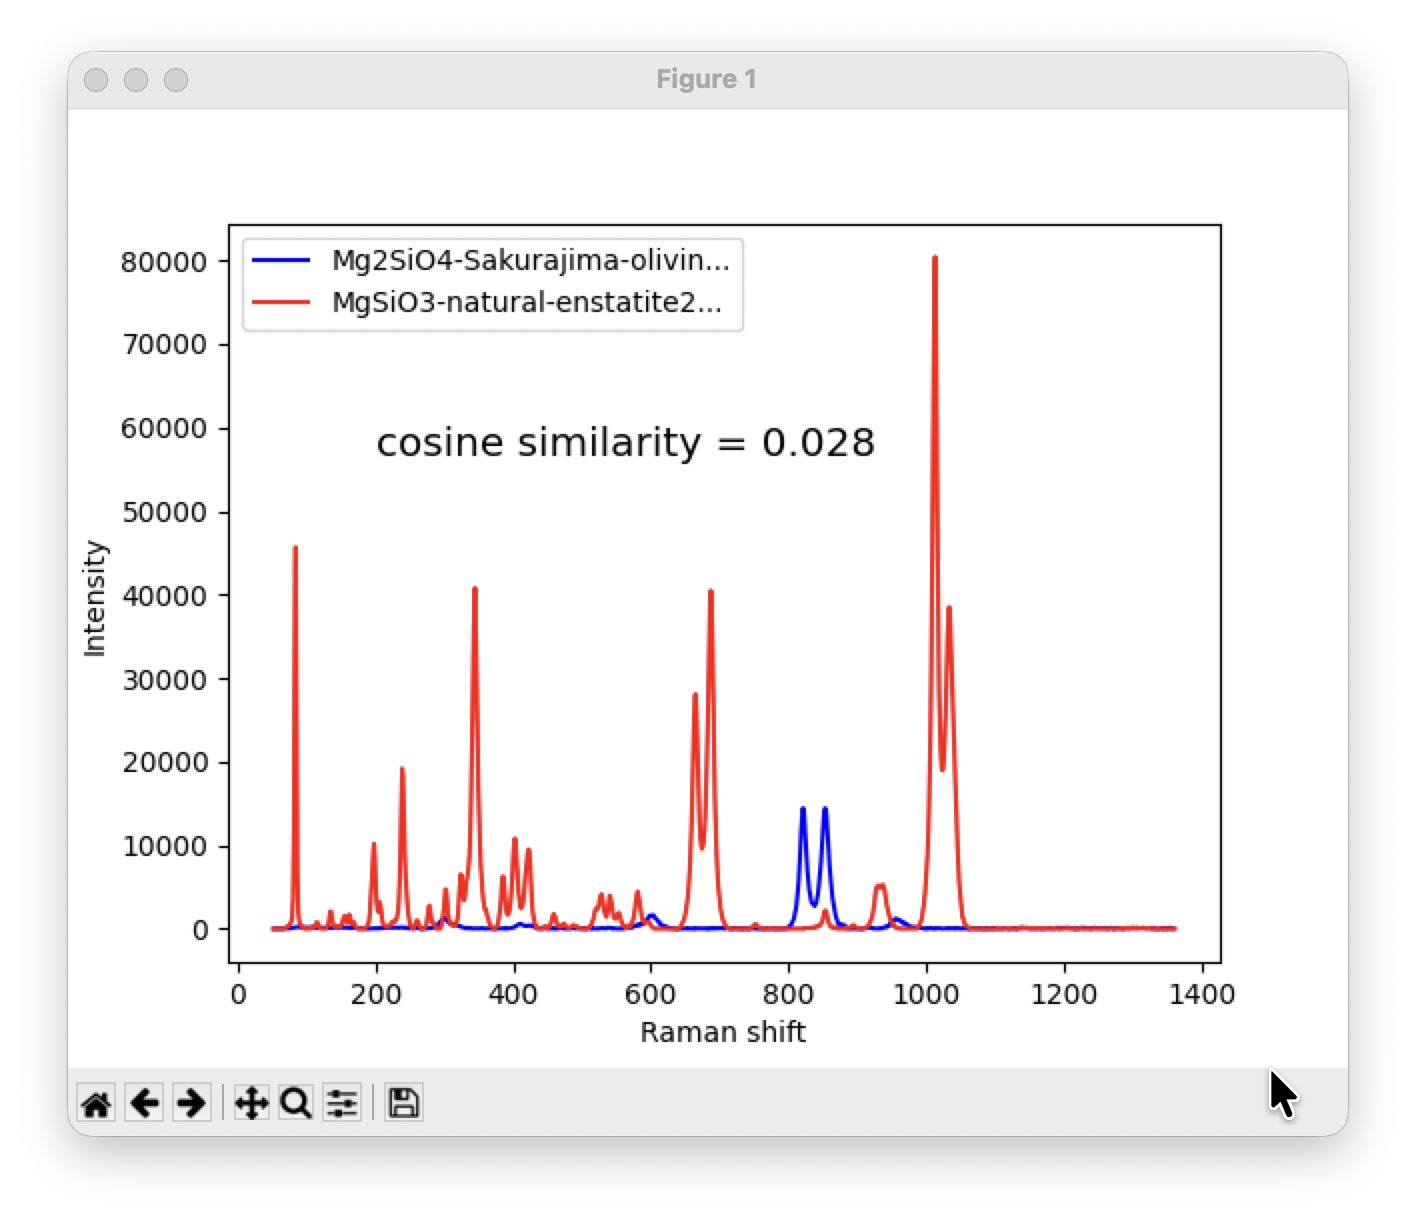This screenshot has width=1416, height=1220.
Task: Maximize the Figure 1 window
Action: [x=176, y=80]
